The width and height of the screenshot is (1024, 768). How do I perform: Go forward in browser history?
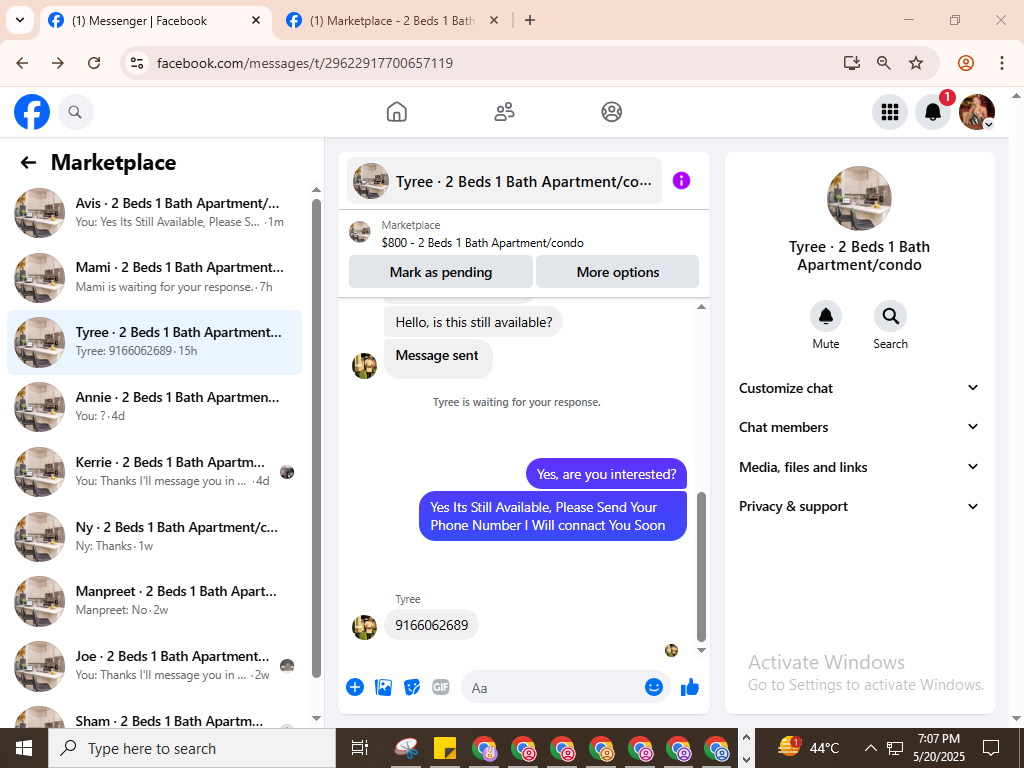(58, 63)
